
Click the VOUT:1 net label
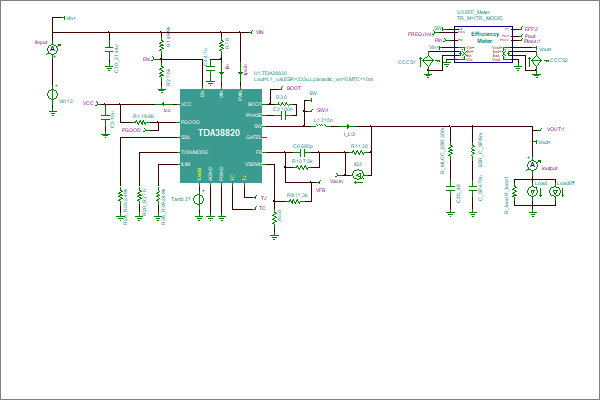tap(556, 129)
